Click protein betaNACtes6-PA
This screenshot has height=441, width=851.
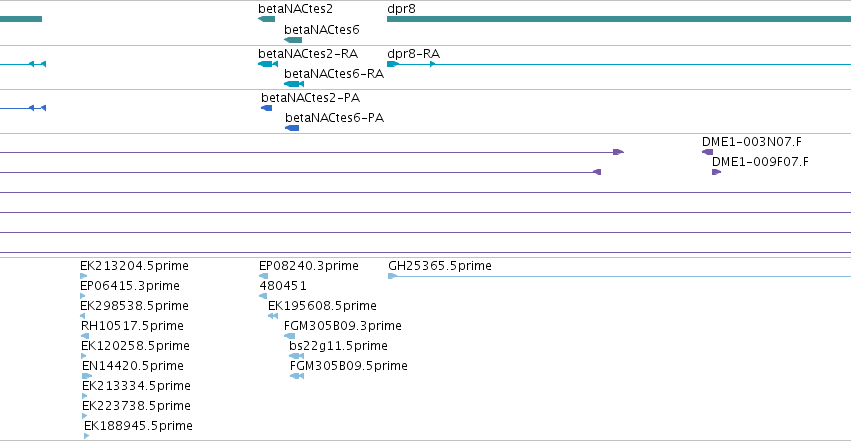tap(292, 128)
